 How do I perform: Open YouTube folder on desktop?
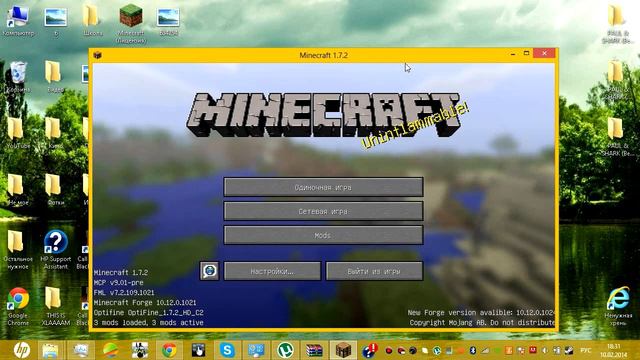click(x=17, y=133)
